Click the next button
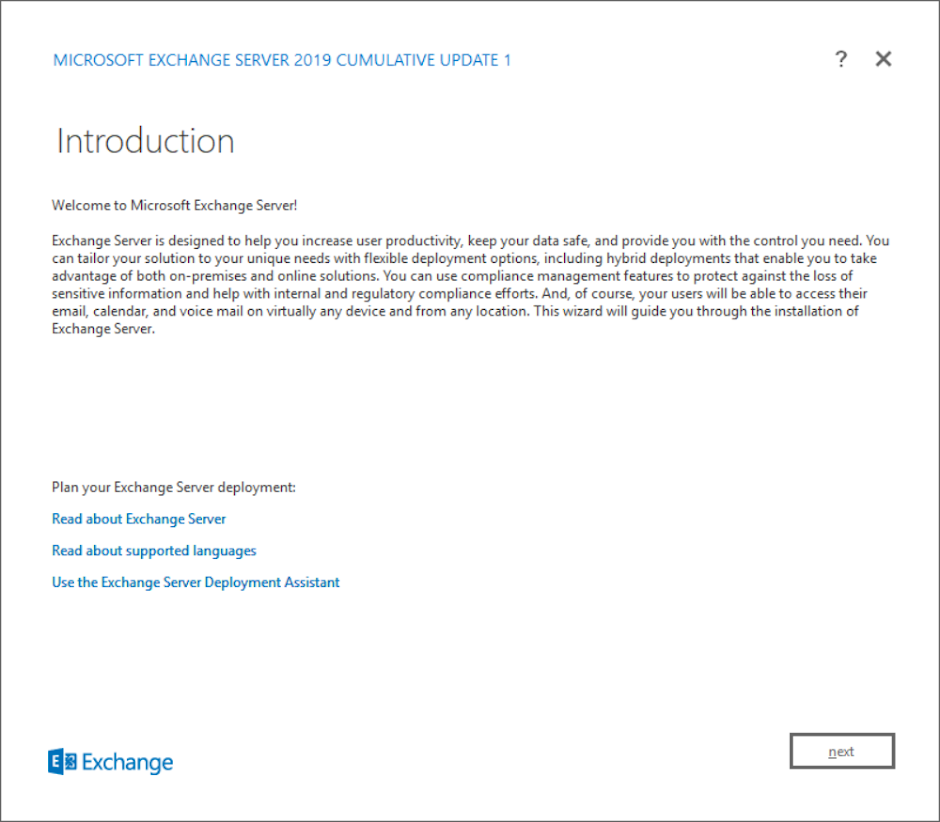This screenshot has width=940, height=822. click(x=842, y=751)
